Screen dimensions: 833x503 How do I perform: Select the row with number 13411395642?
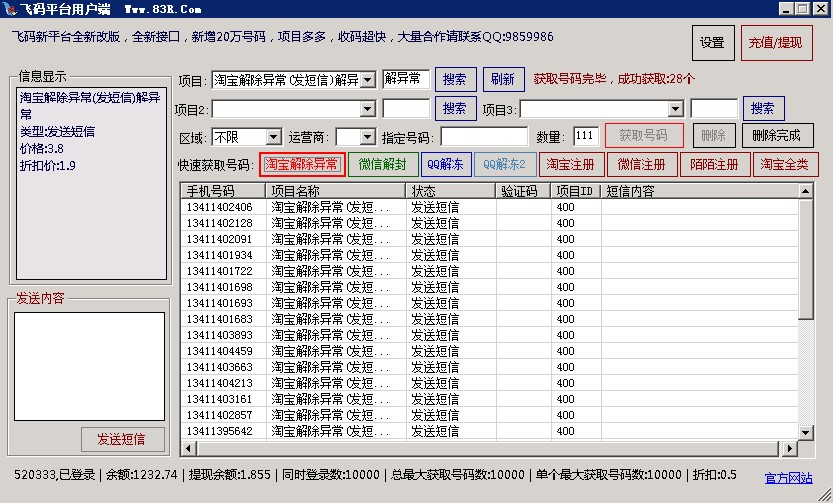[x=489, y=431]
